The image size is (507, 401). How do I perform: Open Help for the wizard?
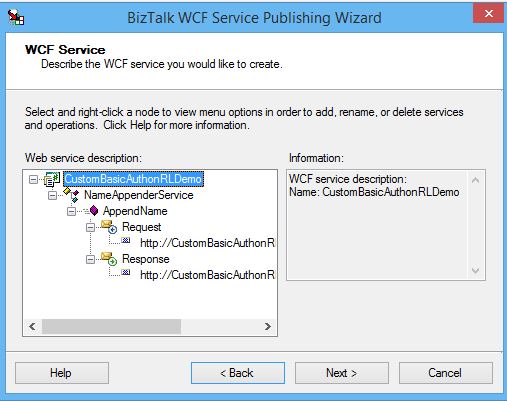tap(62, 373)
